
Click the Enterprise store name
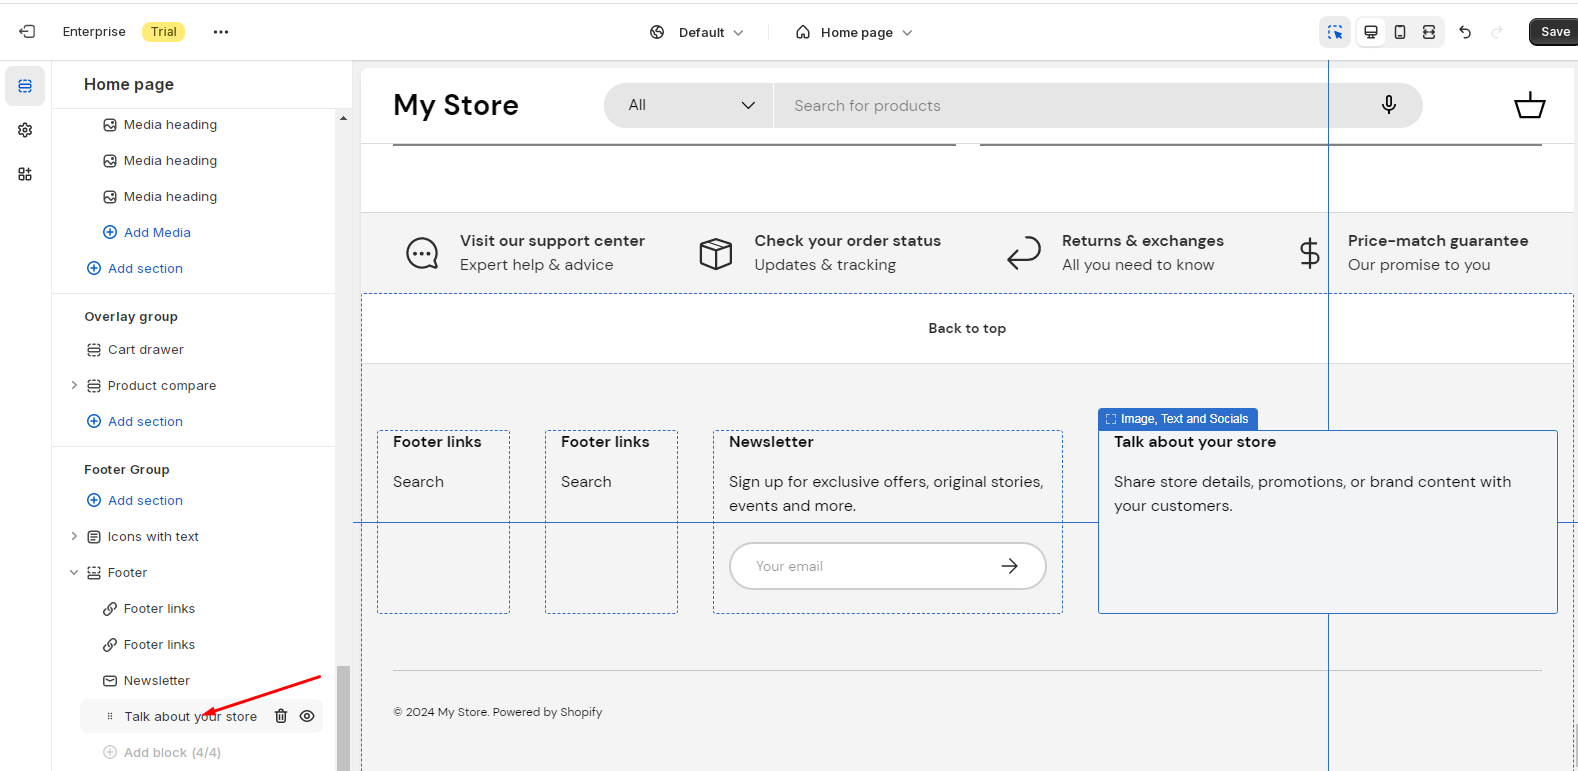[94, 32]
